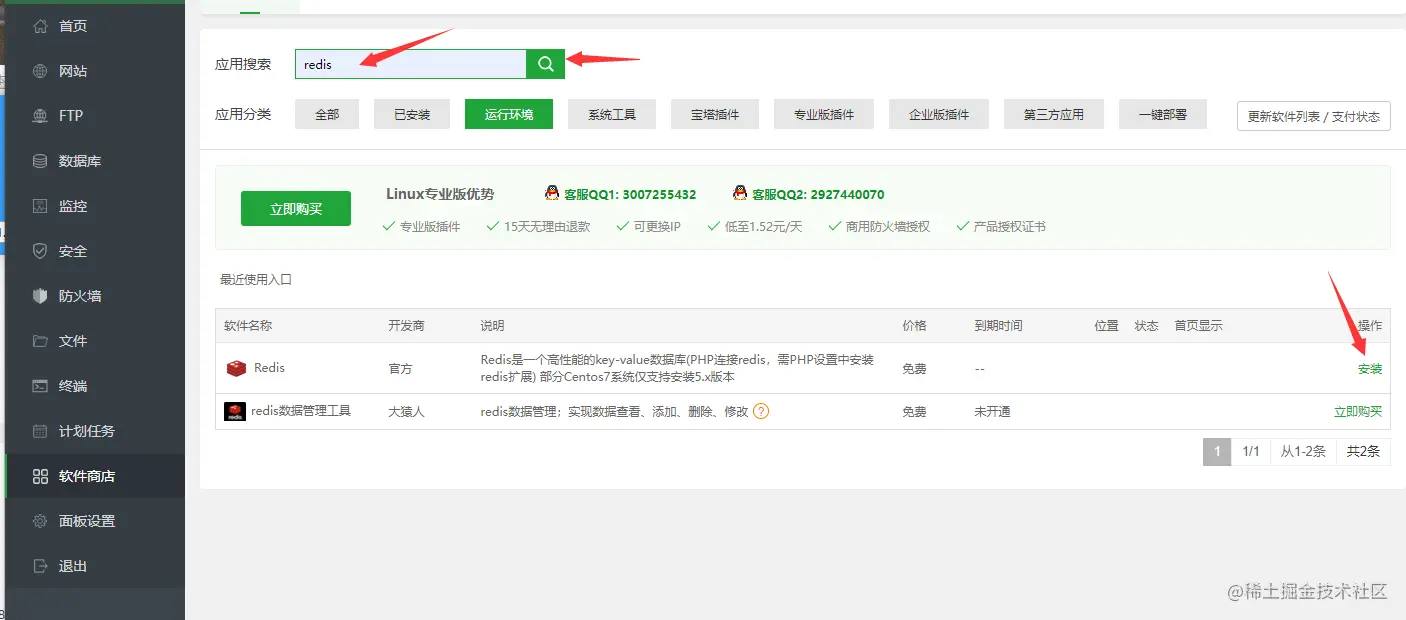Switch to 系统工具 category
The height and width of the screenshot is (620, 1406).
tap(612, 114)
